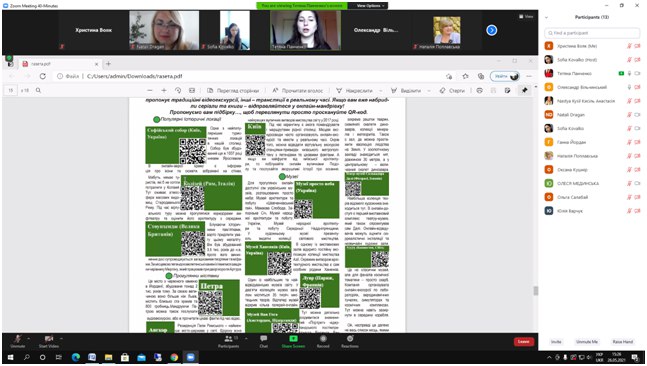Click the Find a participant search field
This screenshot has width=647, height=366.
pos(592,33)
